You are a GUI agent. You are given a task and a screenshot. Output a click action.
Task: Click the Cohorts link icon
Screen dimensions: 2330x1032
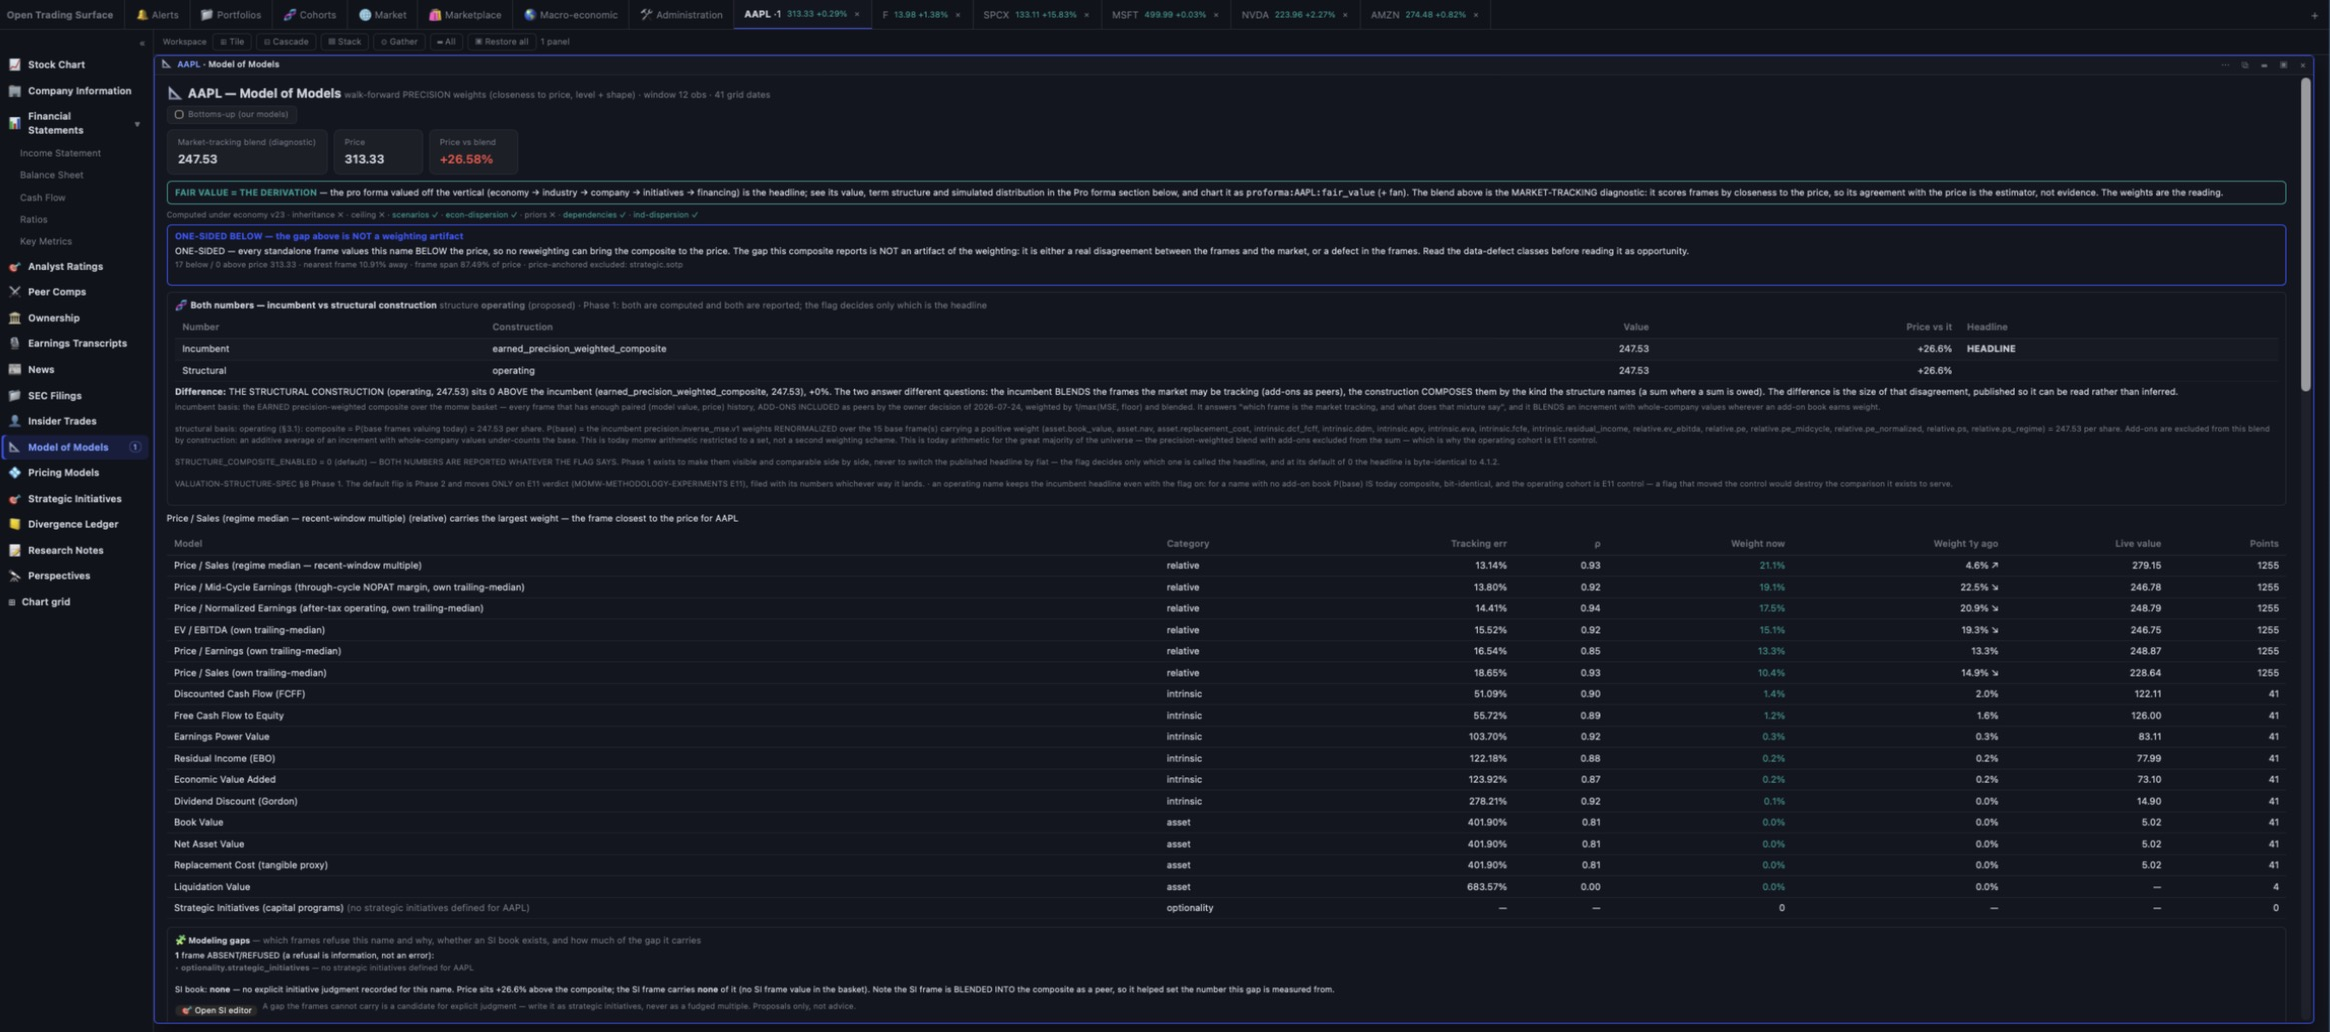(289, 15)
